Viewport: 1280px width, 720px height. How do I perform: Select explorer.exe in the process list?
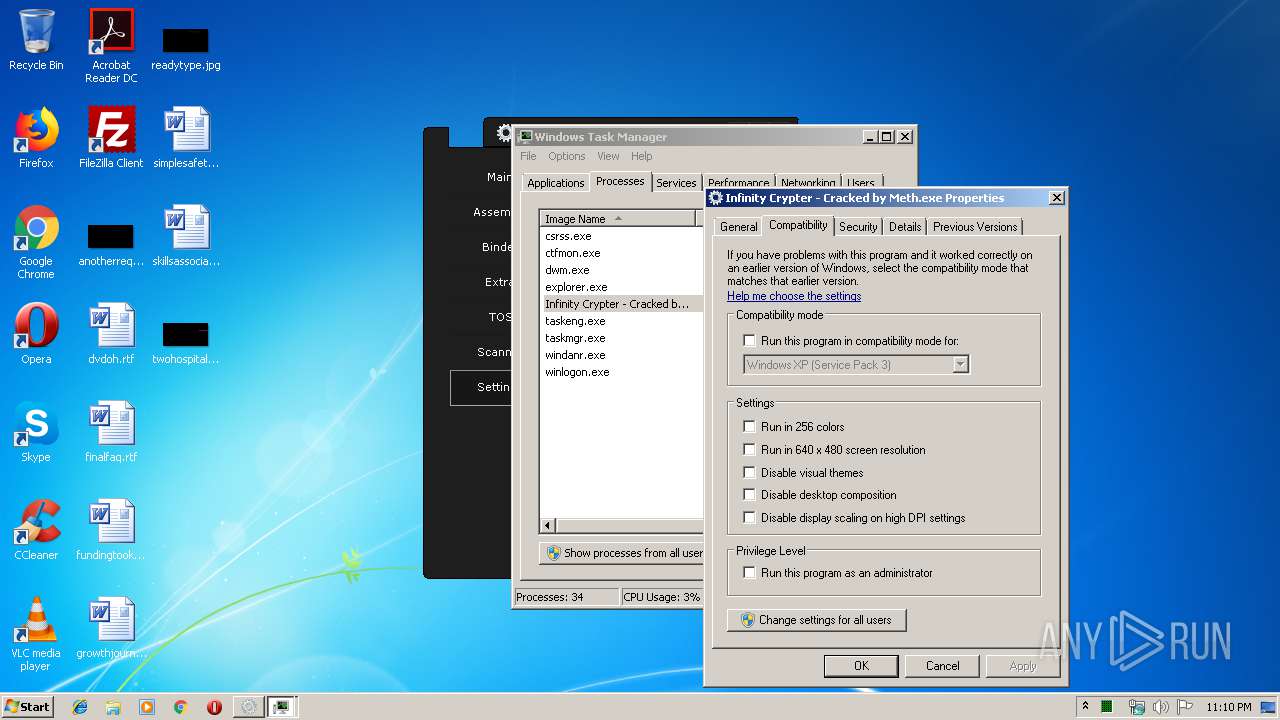click(x=576, y=287)
